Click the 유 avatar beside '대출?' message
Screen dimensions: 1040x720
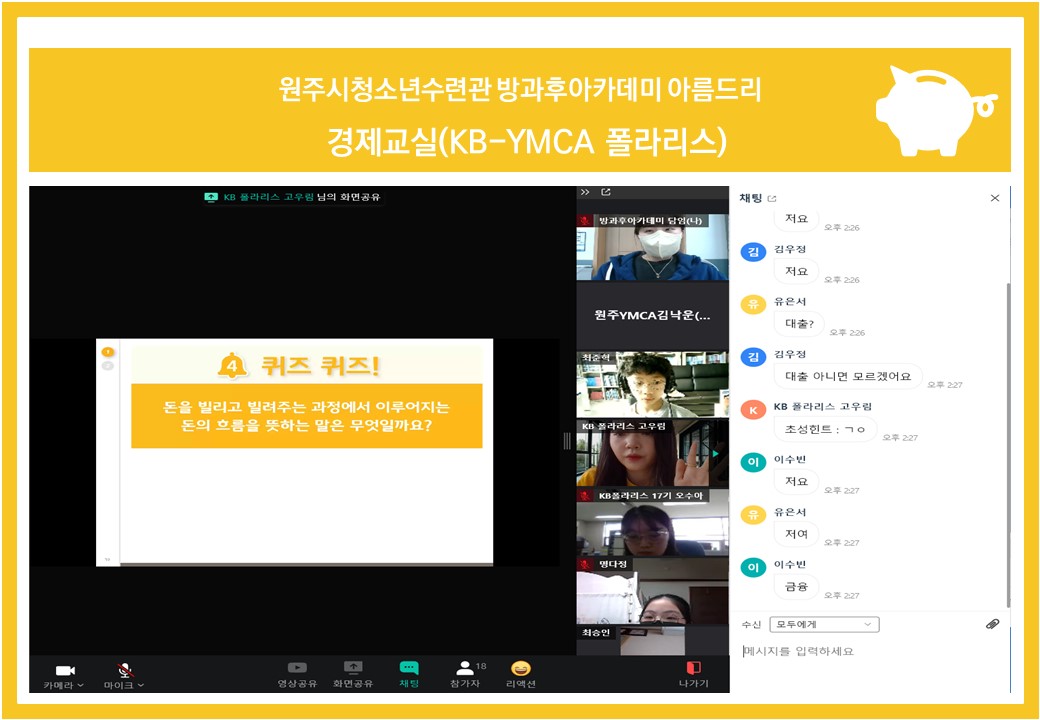(x=753, y=304)
